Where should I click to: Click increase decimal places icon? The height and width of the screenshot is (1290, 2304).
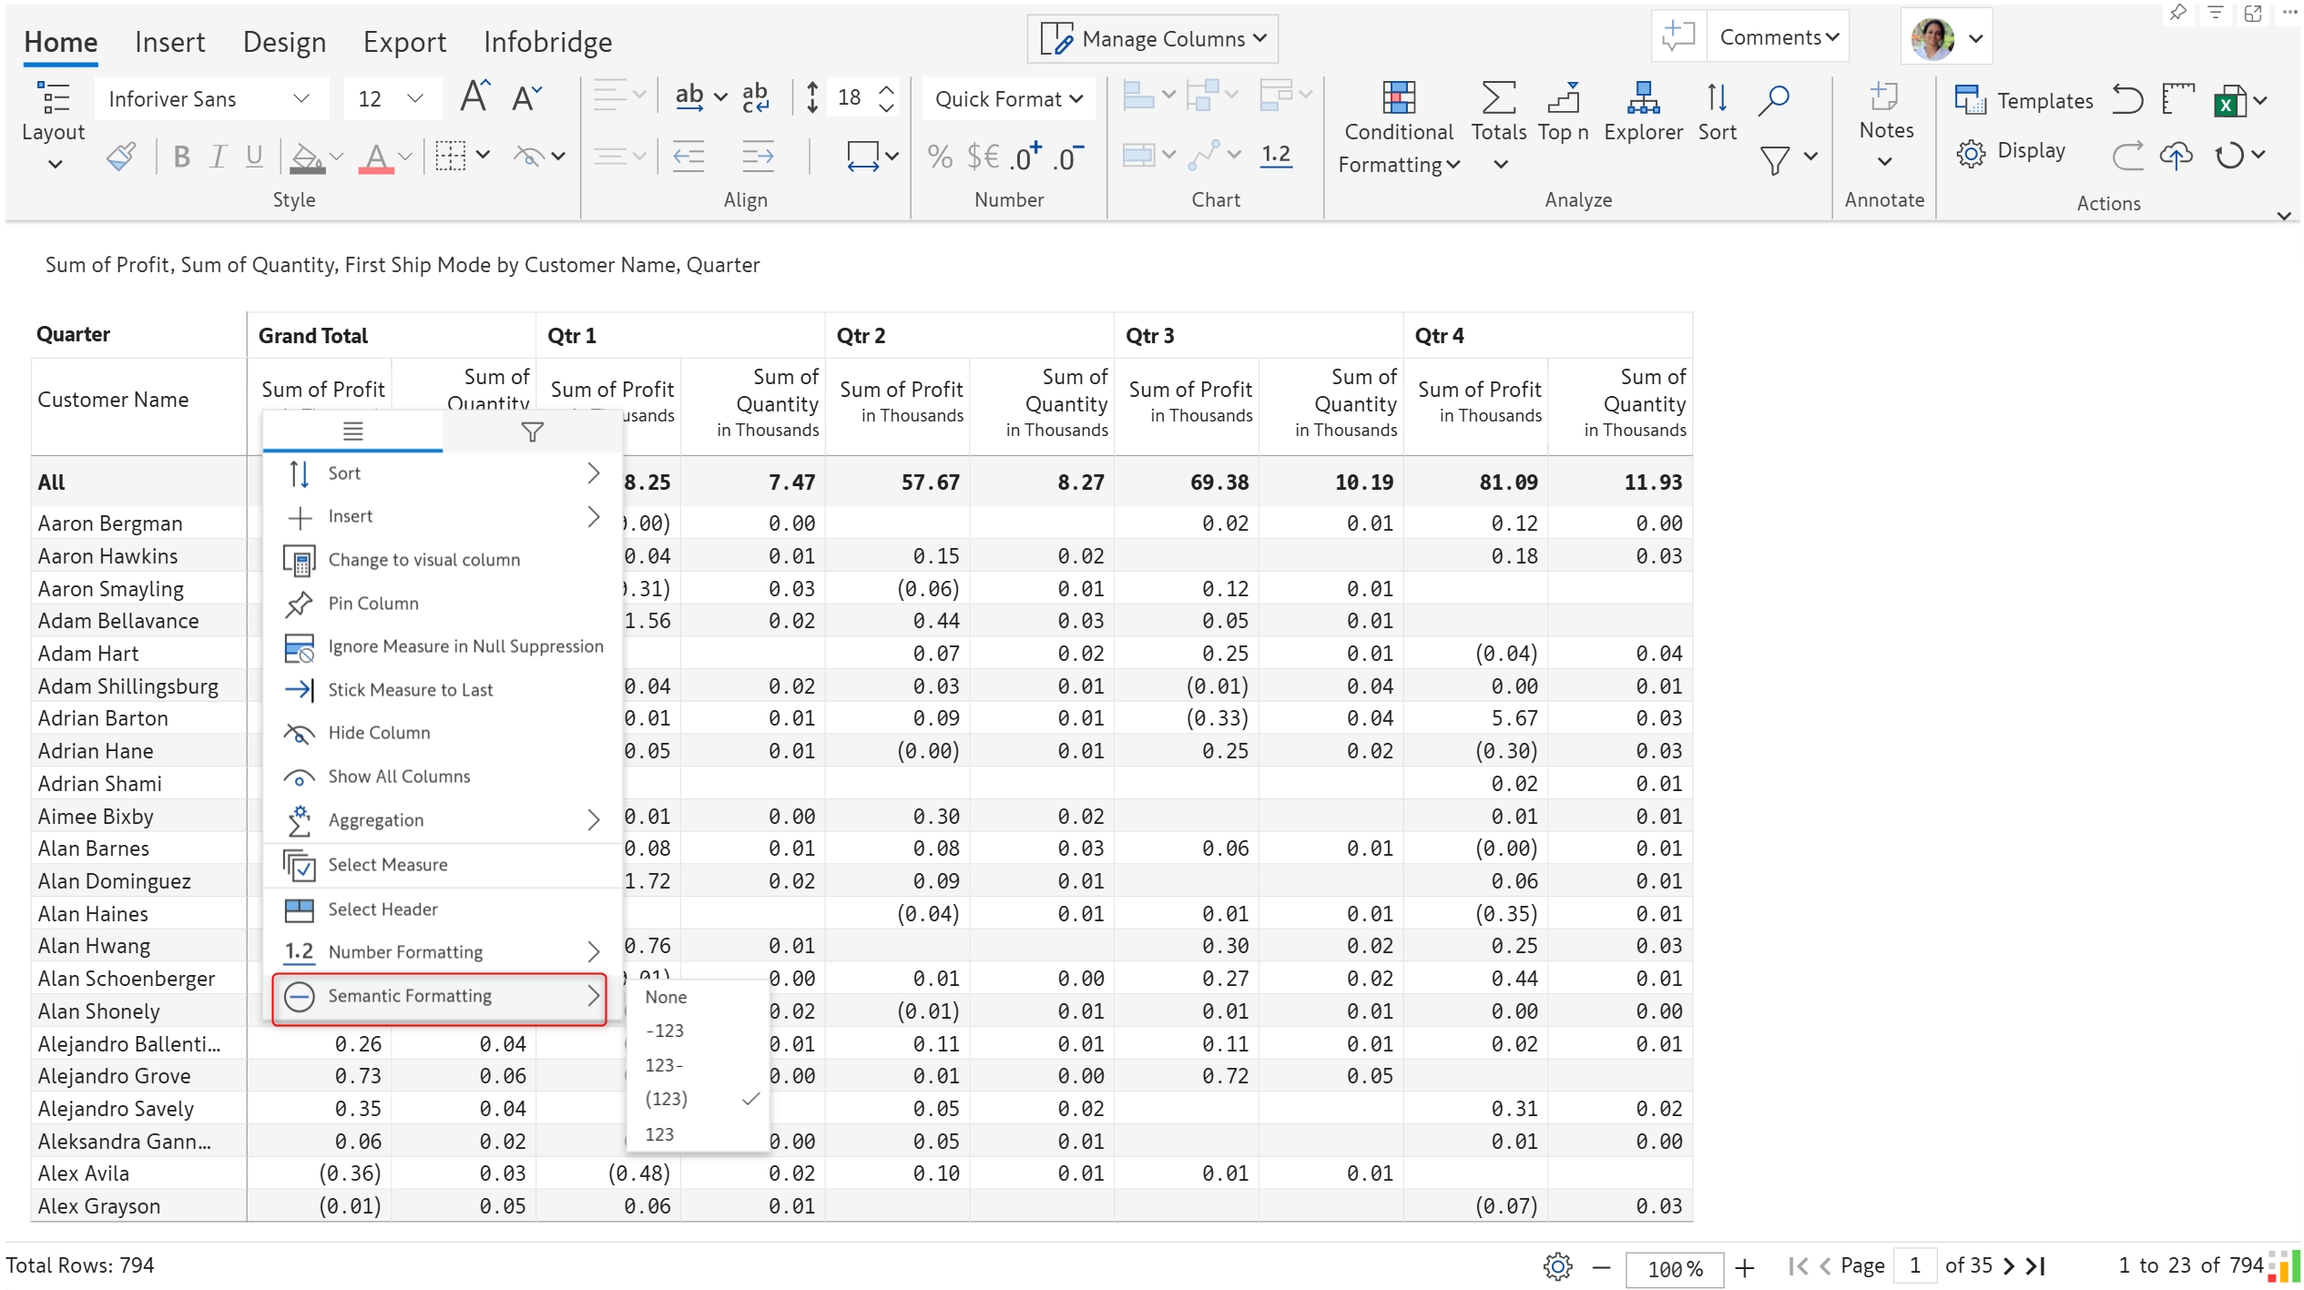[x=1025, y=156]
